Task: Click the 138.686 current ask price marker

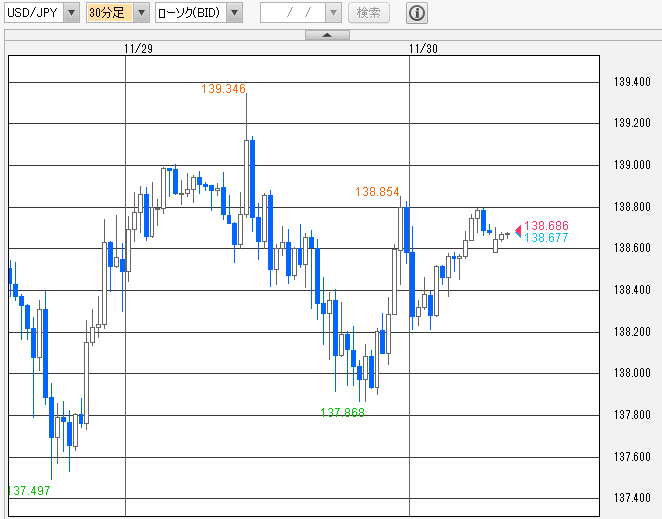Action: [546, 226]
